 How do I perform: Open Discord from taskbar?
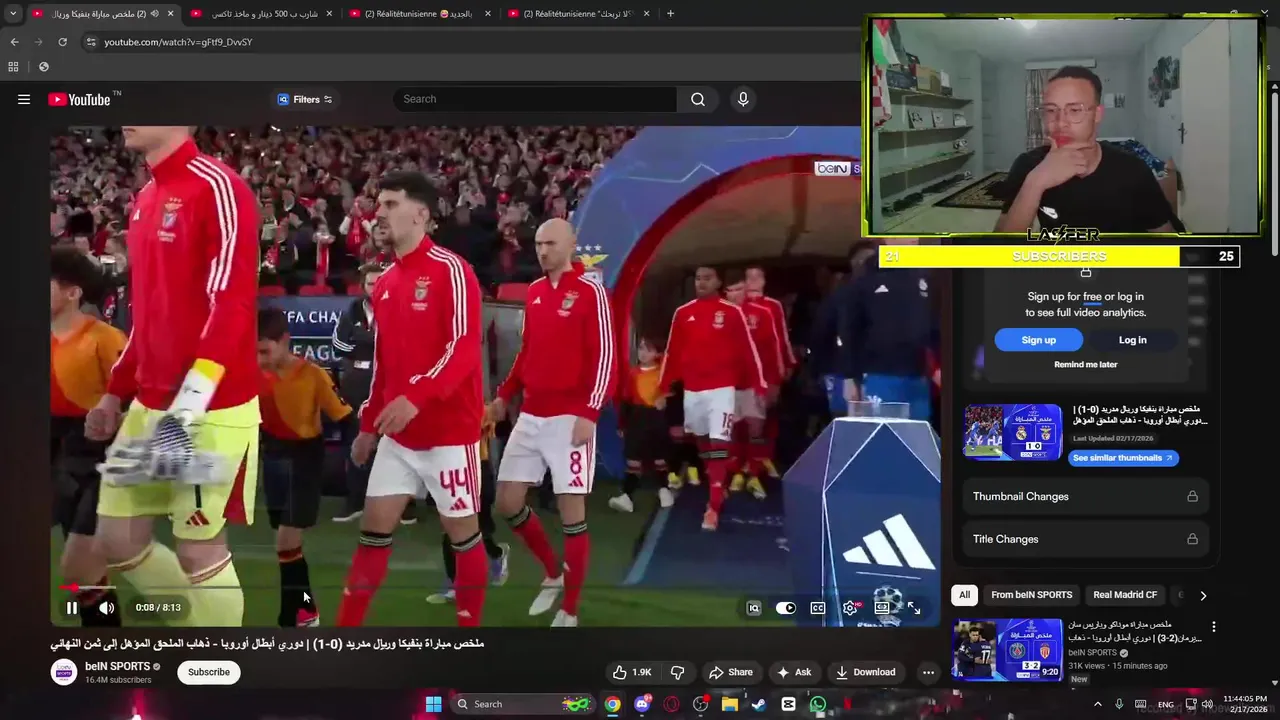tap(642, 704)
